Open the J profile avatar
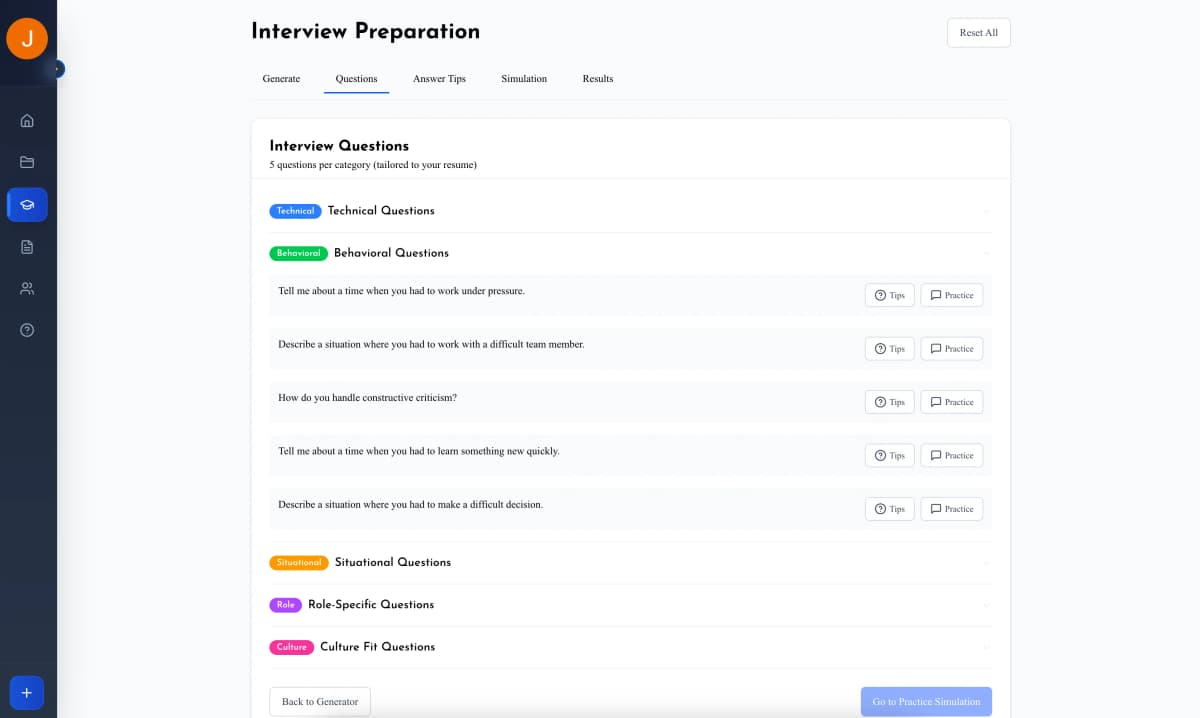The width and height of the screenshot is (1200, 718). (x=27, y=38)
